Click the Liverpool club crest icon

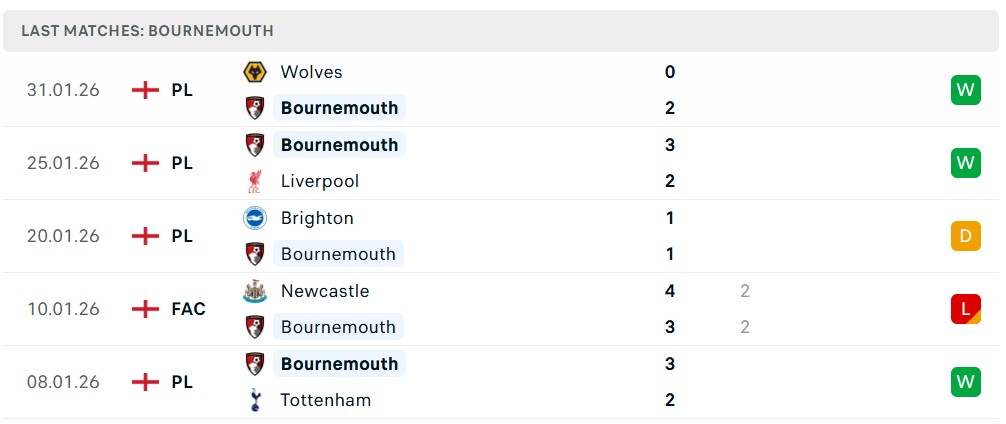[255, 181]
